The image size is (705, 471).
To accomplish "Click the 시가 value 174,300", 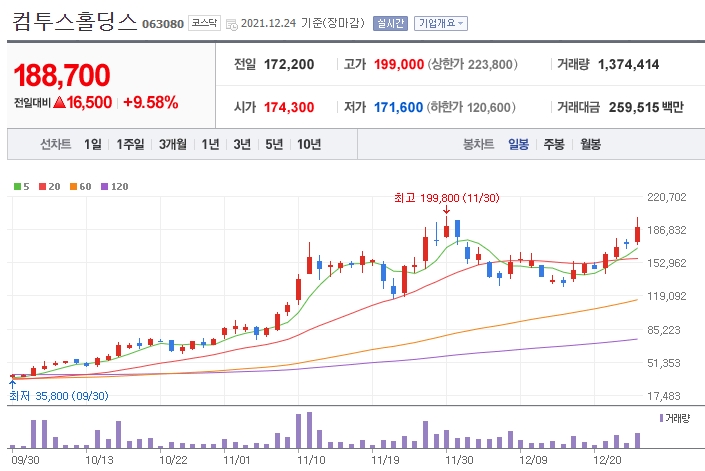I will point(289,107).
